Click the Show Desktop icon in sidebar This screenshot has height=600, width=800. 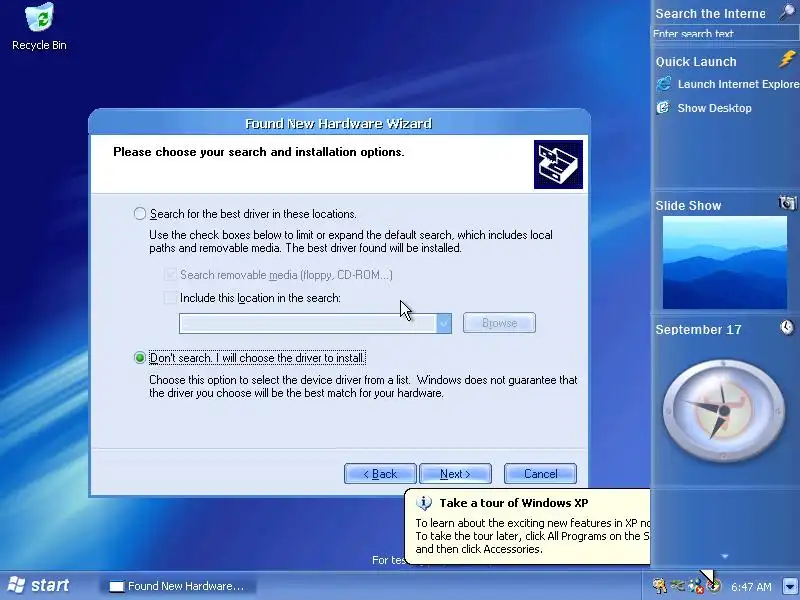(663, 108)
